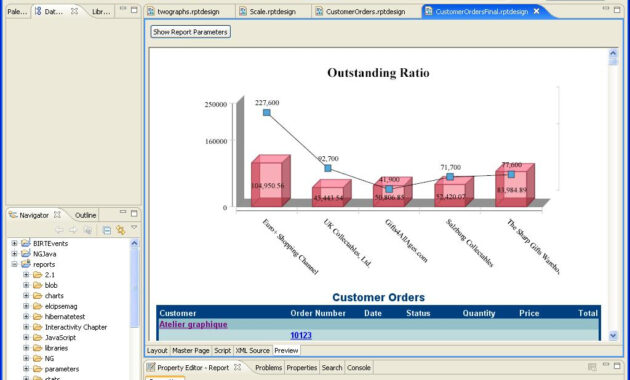Switch to the Properties tab
Image resolution: width=630 pixels, height=380 pixels.
pyautogui.click(x=302, y=368)
